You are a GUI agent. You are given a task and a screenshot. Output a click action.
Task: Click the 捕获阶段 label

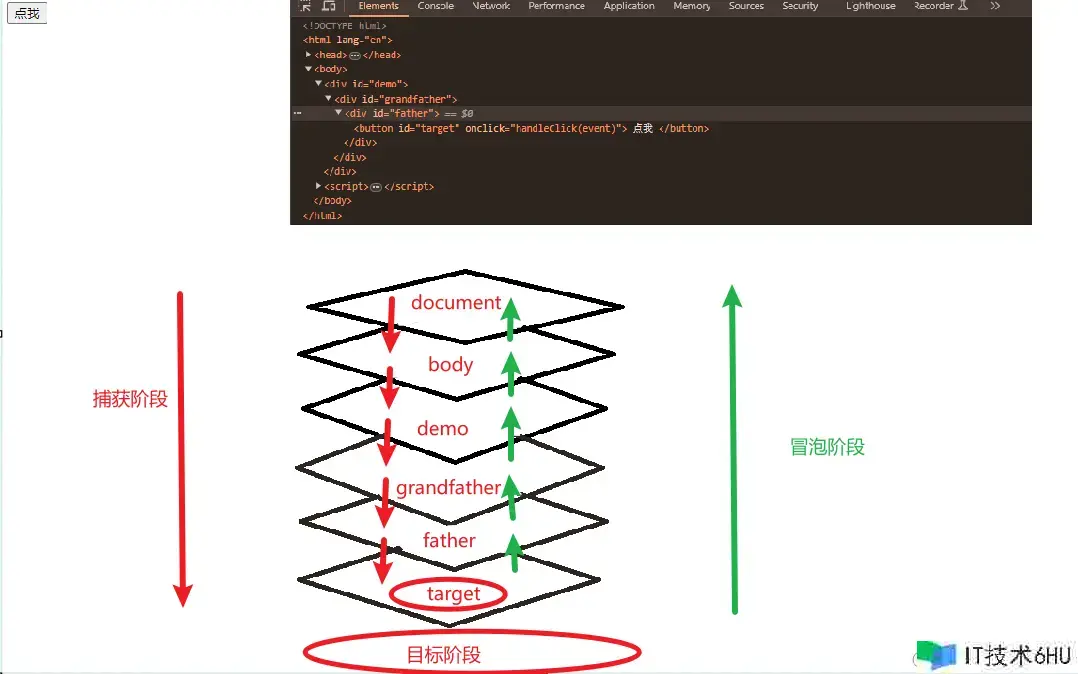130,399
